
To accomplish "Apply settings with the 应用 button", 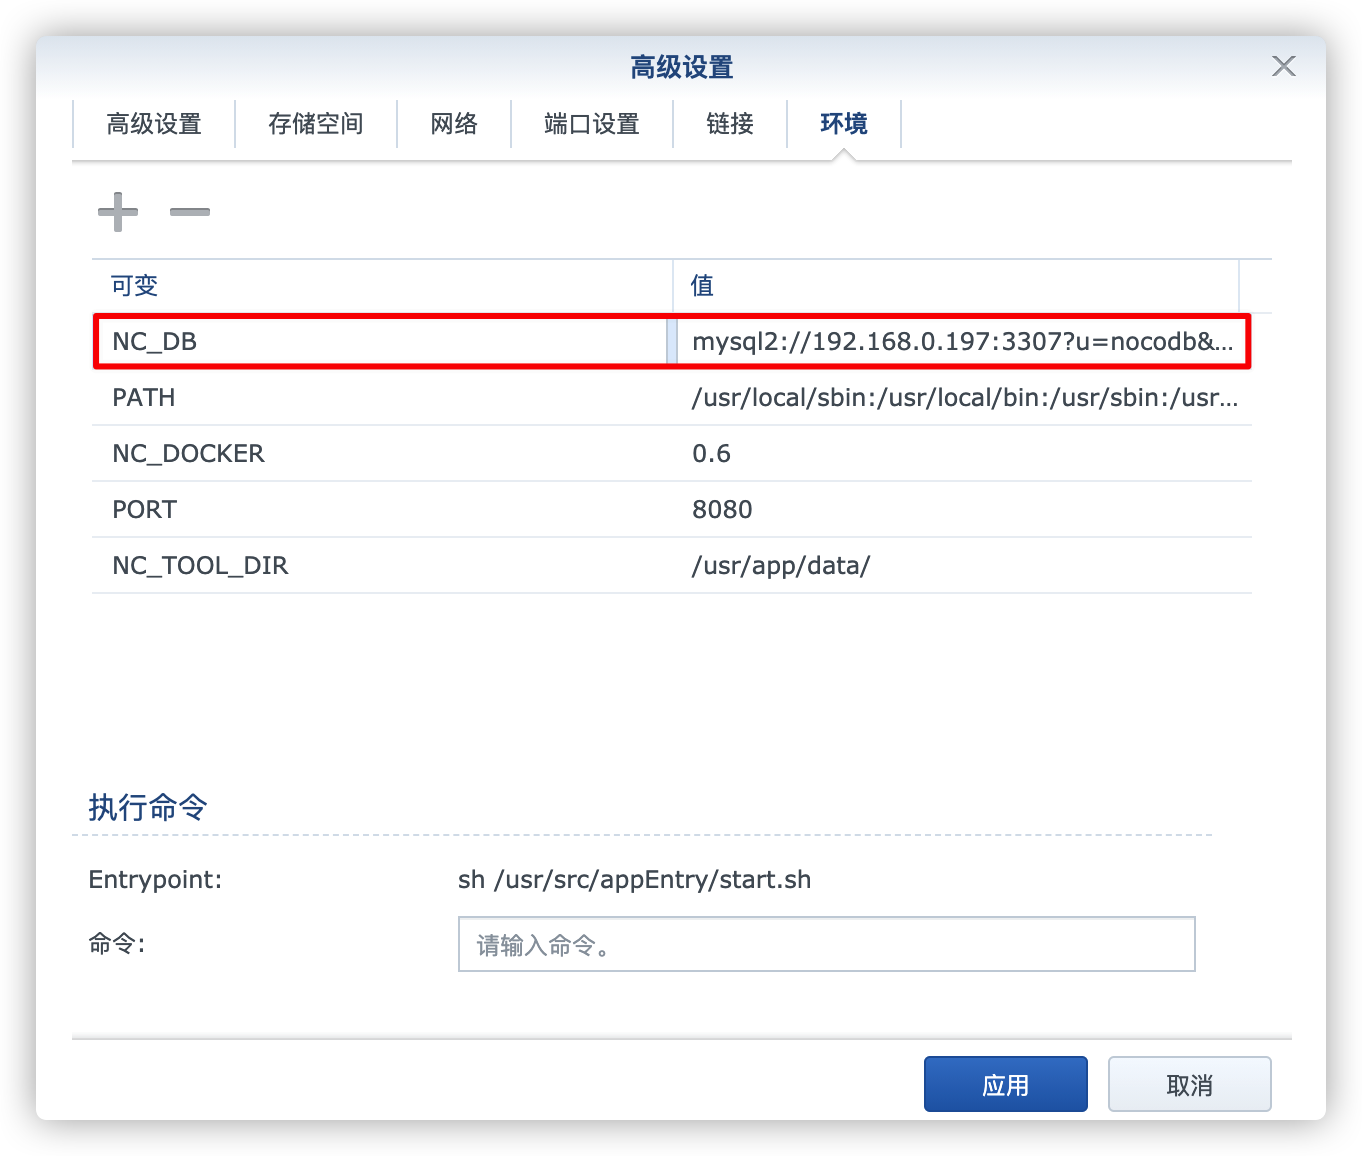I will pos(1006,1084).
